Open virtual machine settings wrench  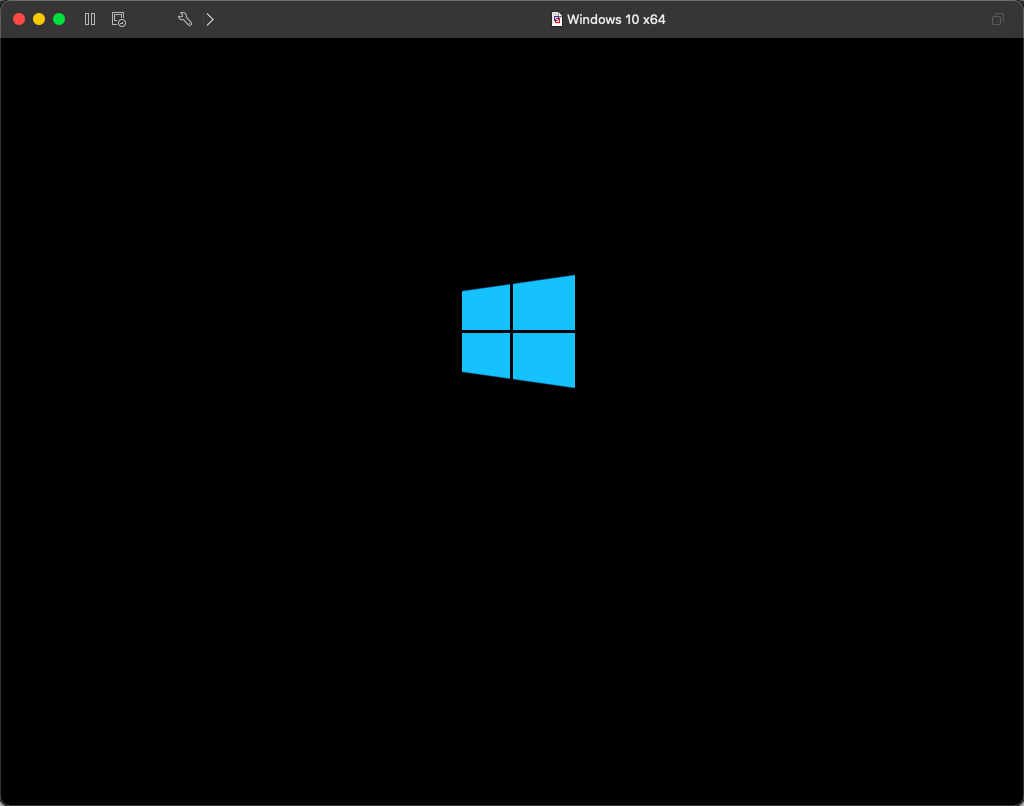point(185,20)
